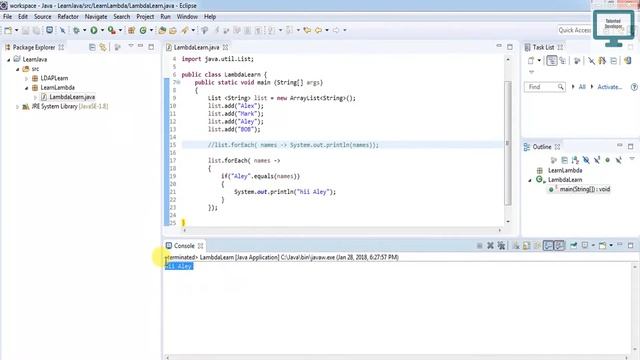Open the Debug button dropdown arrow
Image resolution: width=640 pixels, height=360 pixels.
click(x=84, y=30)
